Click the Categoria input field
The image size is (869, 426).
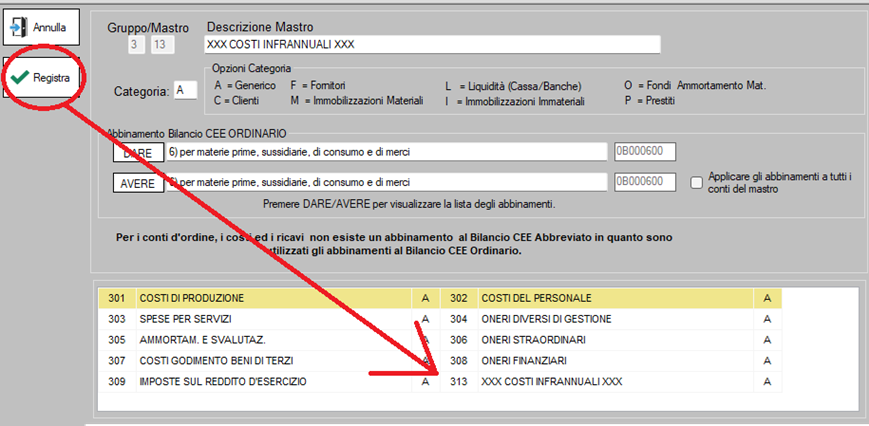tap(185, 91)
